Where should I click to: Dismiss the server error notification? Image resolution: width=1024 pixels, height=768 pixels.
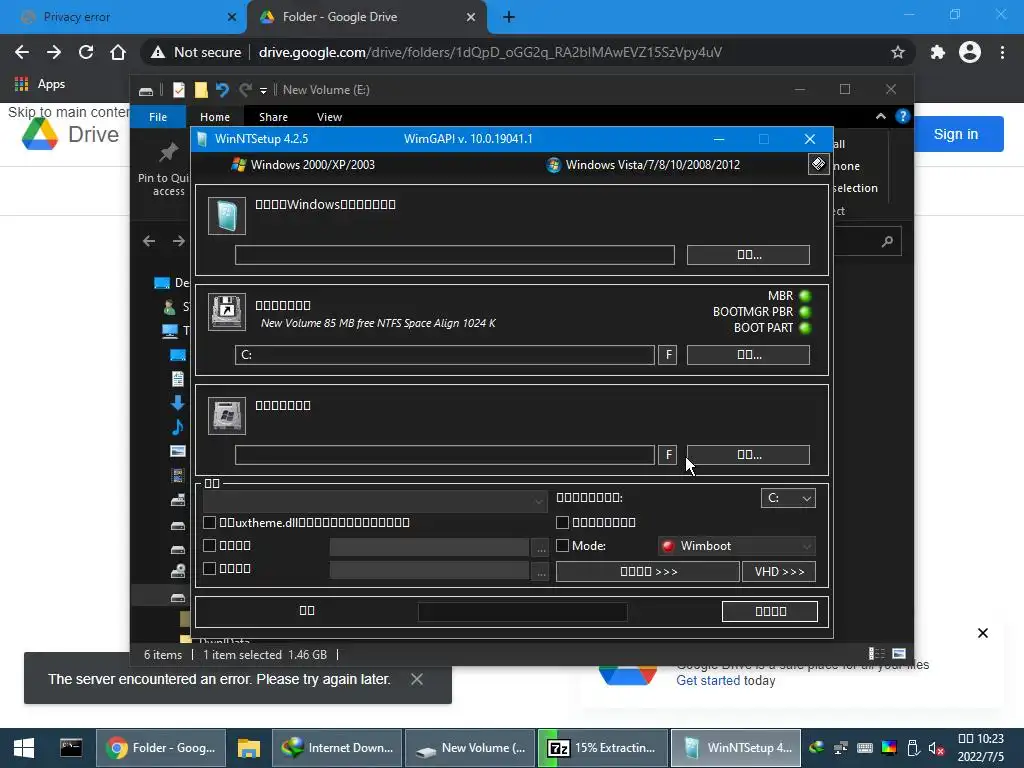tap(417, 679)
